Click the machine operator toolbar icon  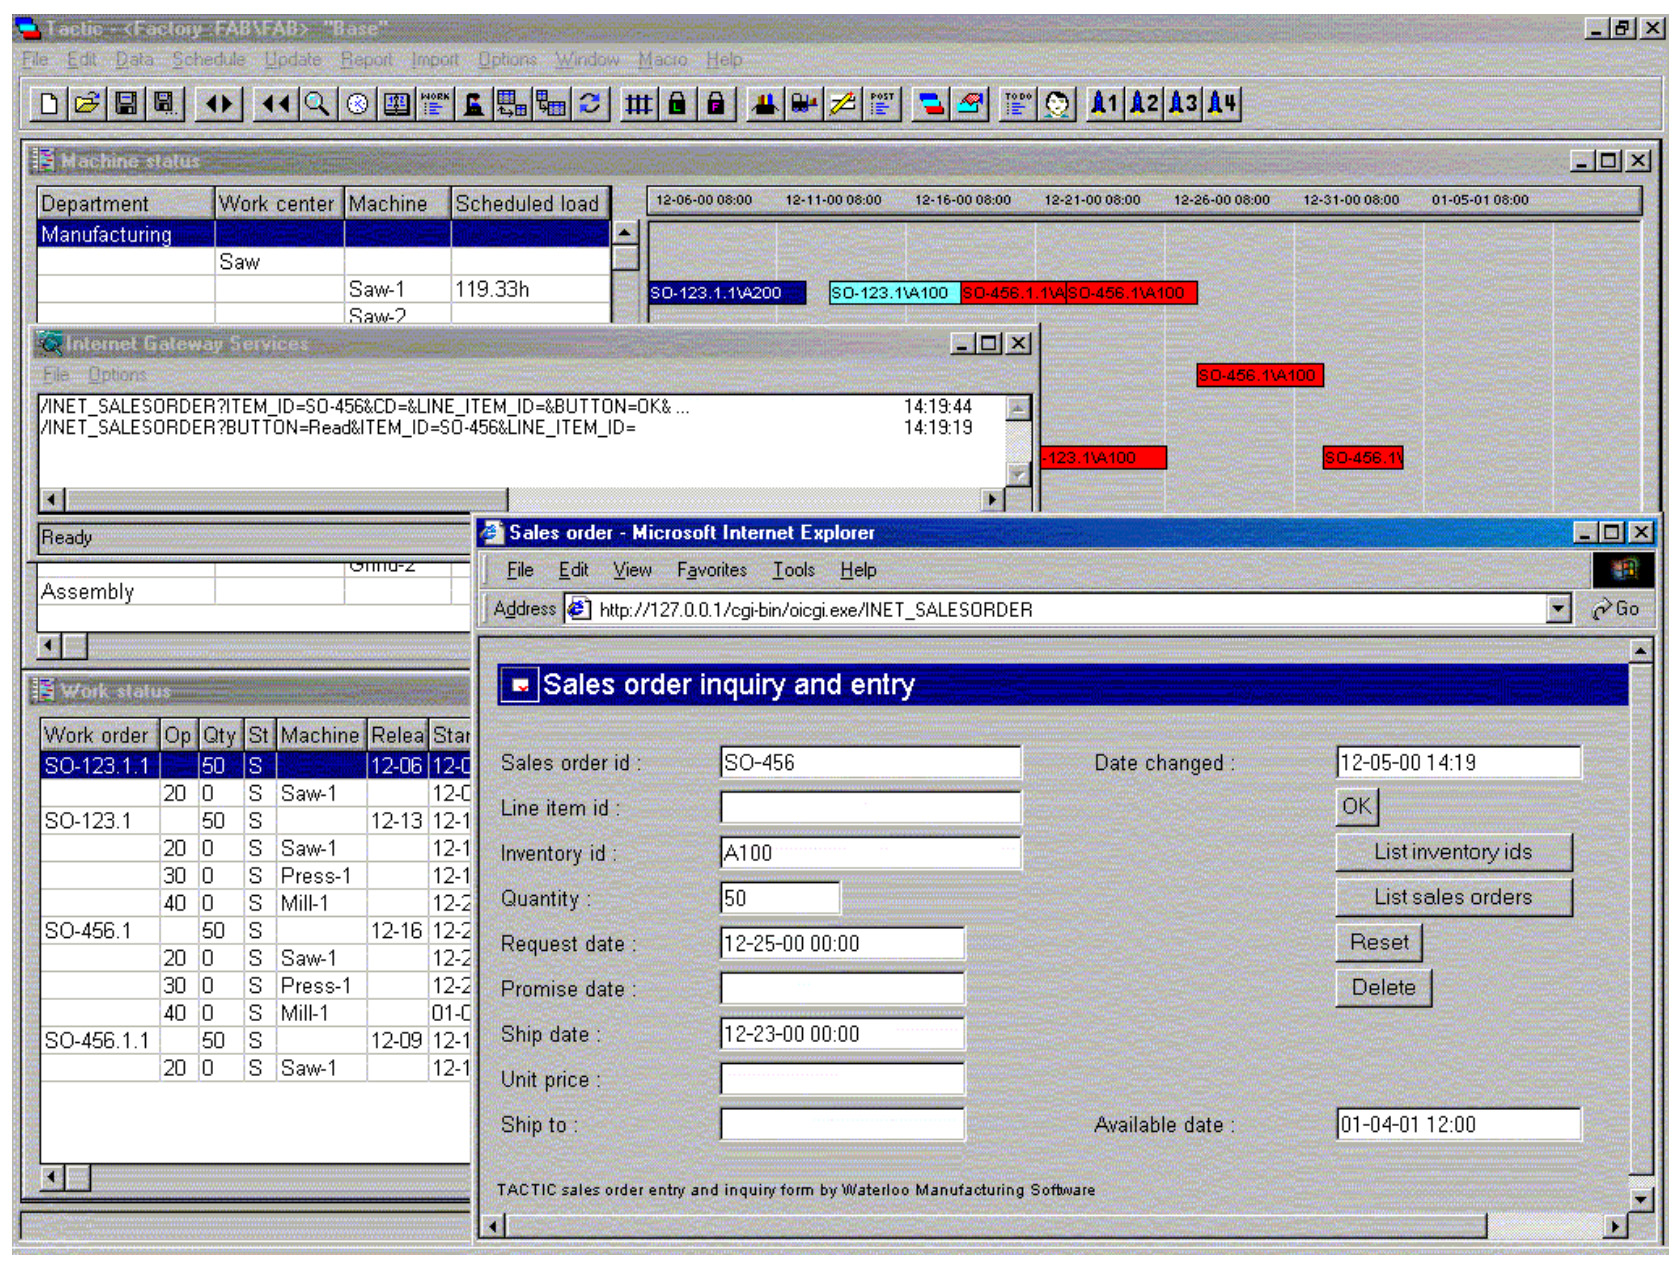click(x=473, y=103)
